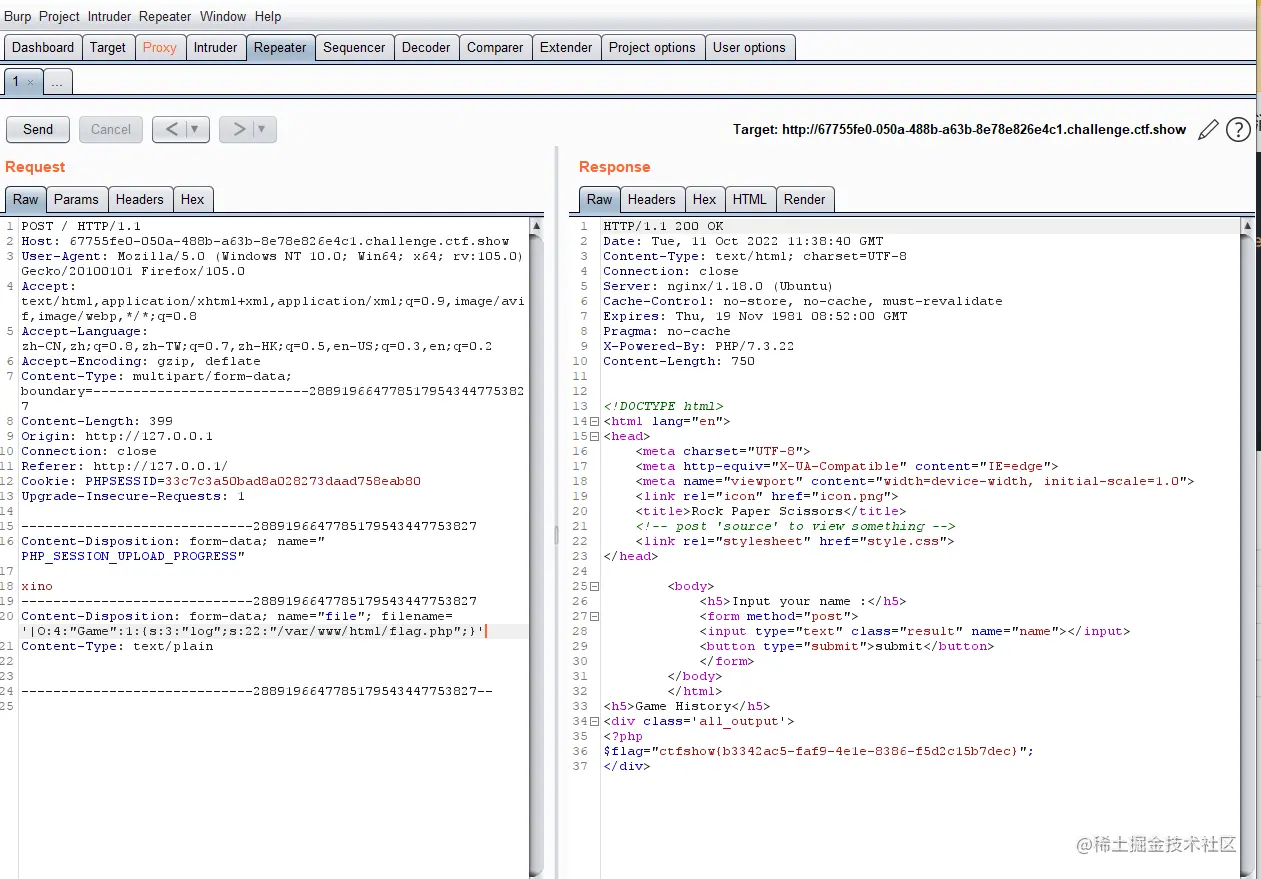Select the Response Hex tab
This screenshot has width=1261, height=879.
(705, 200)
